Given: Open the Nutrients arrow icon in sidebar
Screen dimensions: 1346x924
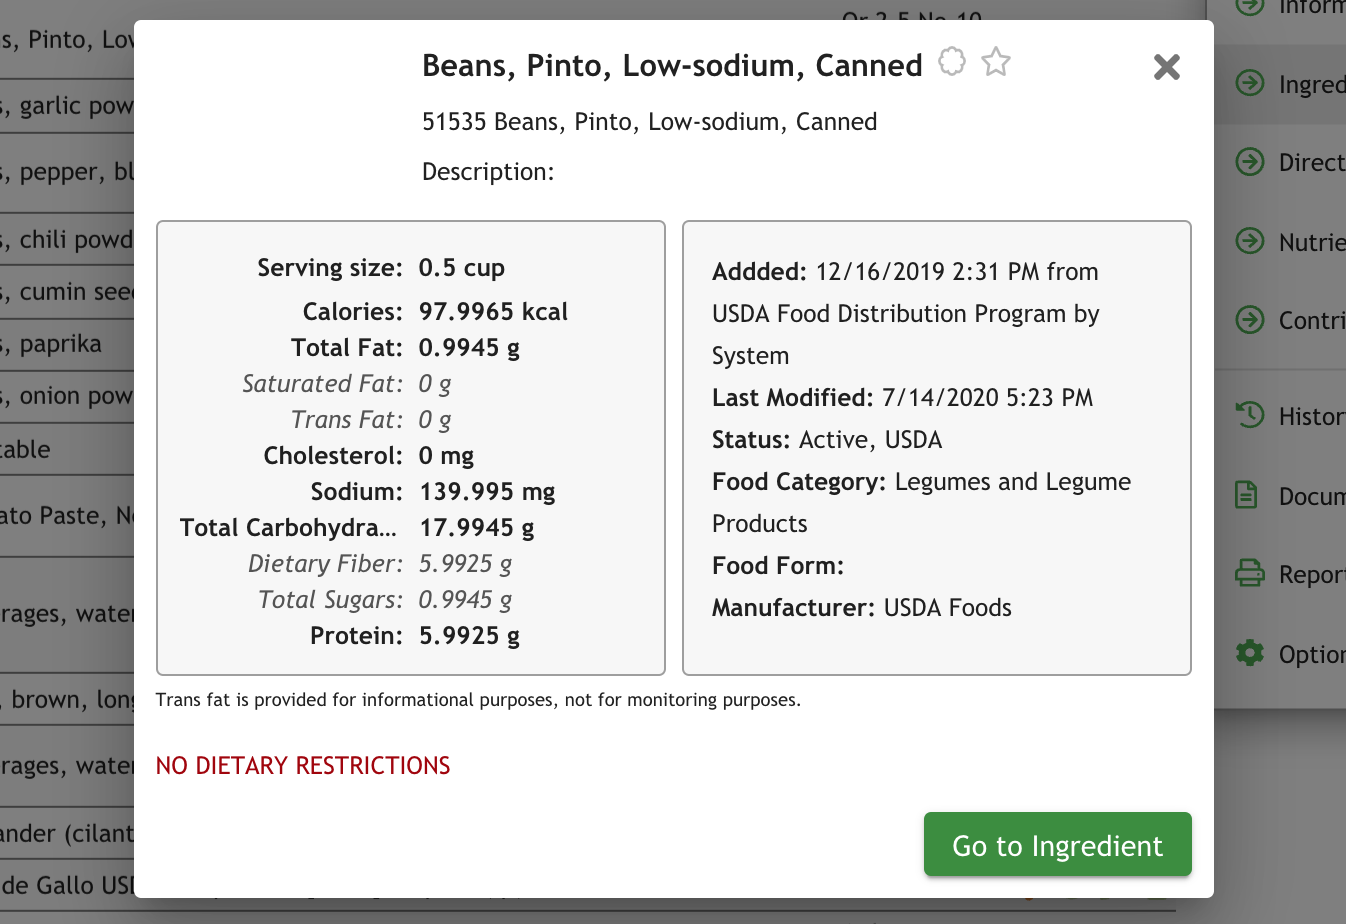Looking at the screenshot, I should click(1250, 241).
